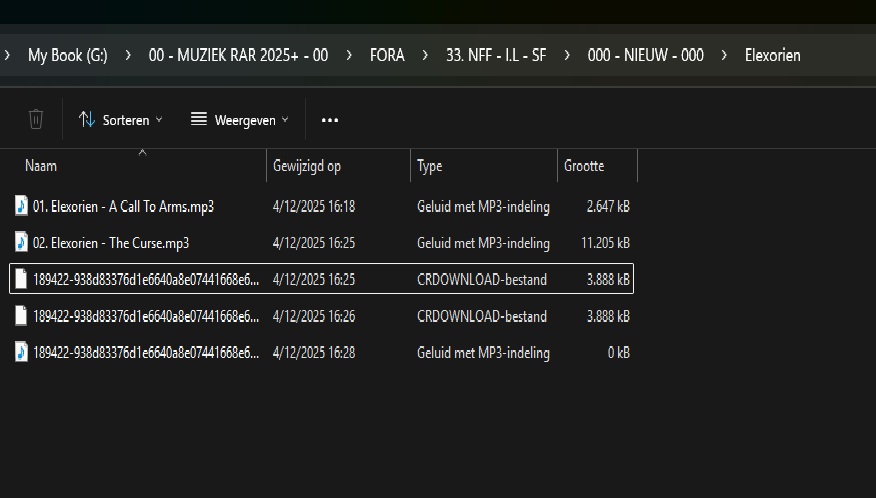Click MP3 icon of A Call To Arms

tap(21, 206)
